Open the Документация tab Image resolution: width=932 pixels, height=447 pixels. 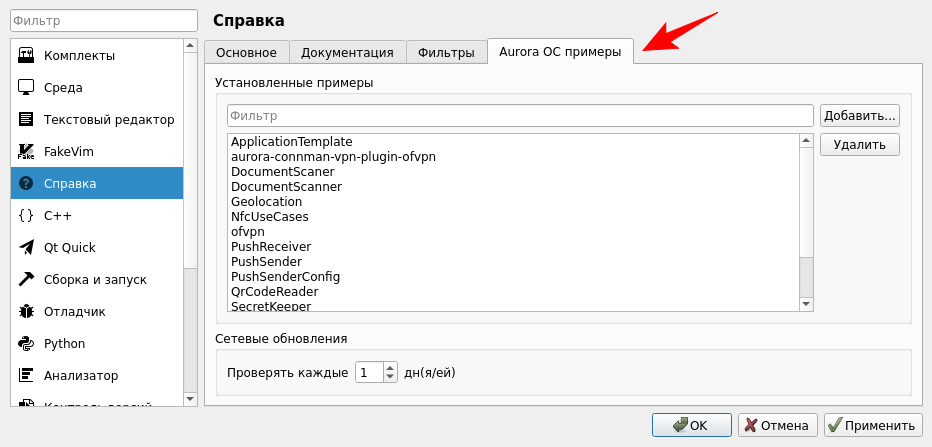pyautogui.click(x=347, y=53)
